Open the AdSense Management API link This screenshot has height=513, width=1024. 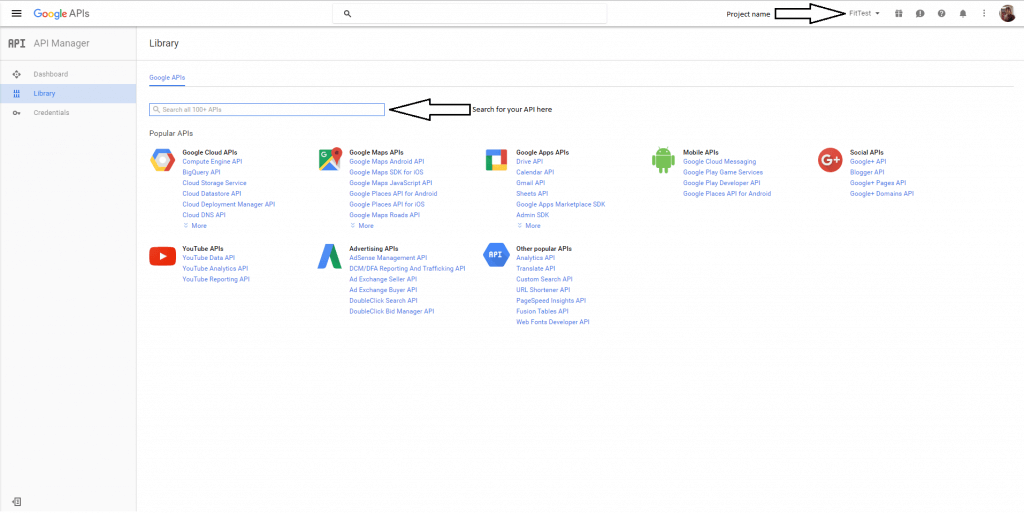click(x=388, y=258)
